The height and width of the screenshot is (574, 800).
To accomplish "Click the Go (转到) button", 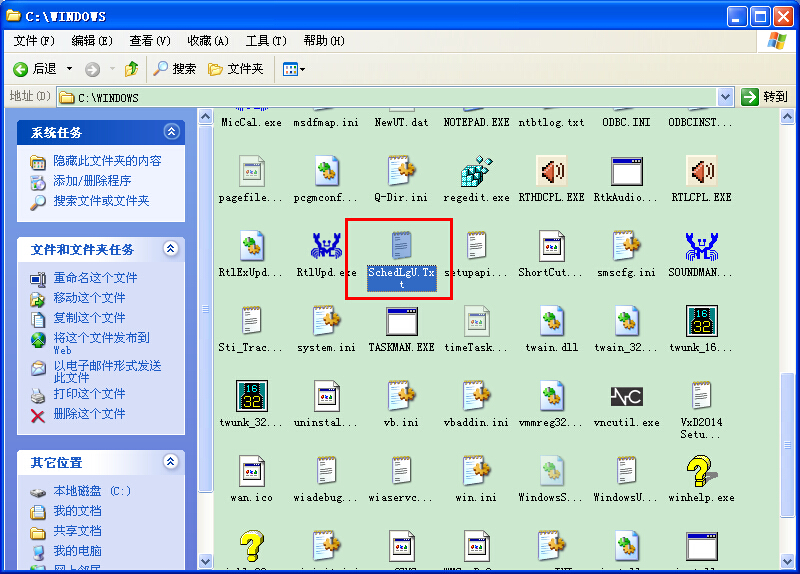I will click(764, 97).
